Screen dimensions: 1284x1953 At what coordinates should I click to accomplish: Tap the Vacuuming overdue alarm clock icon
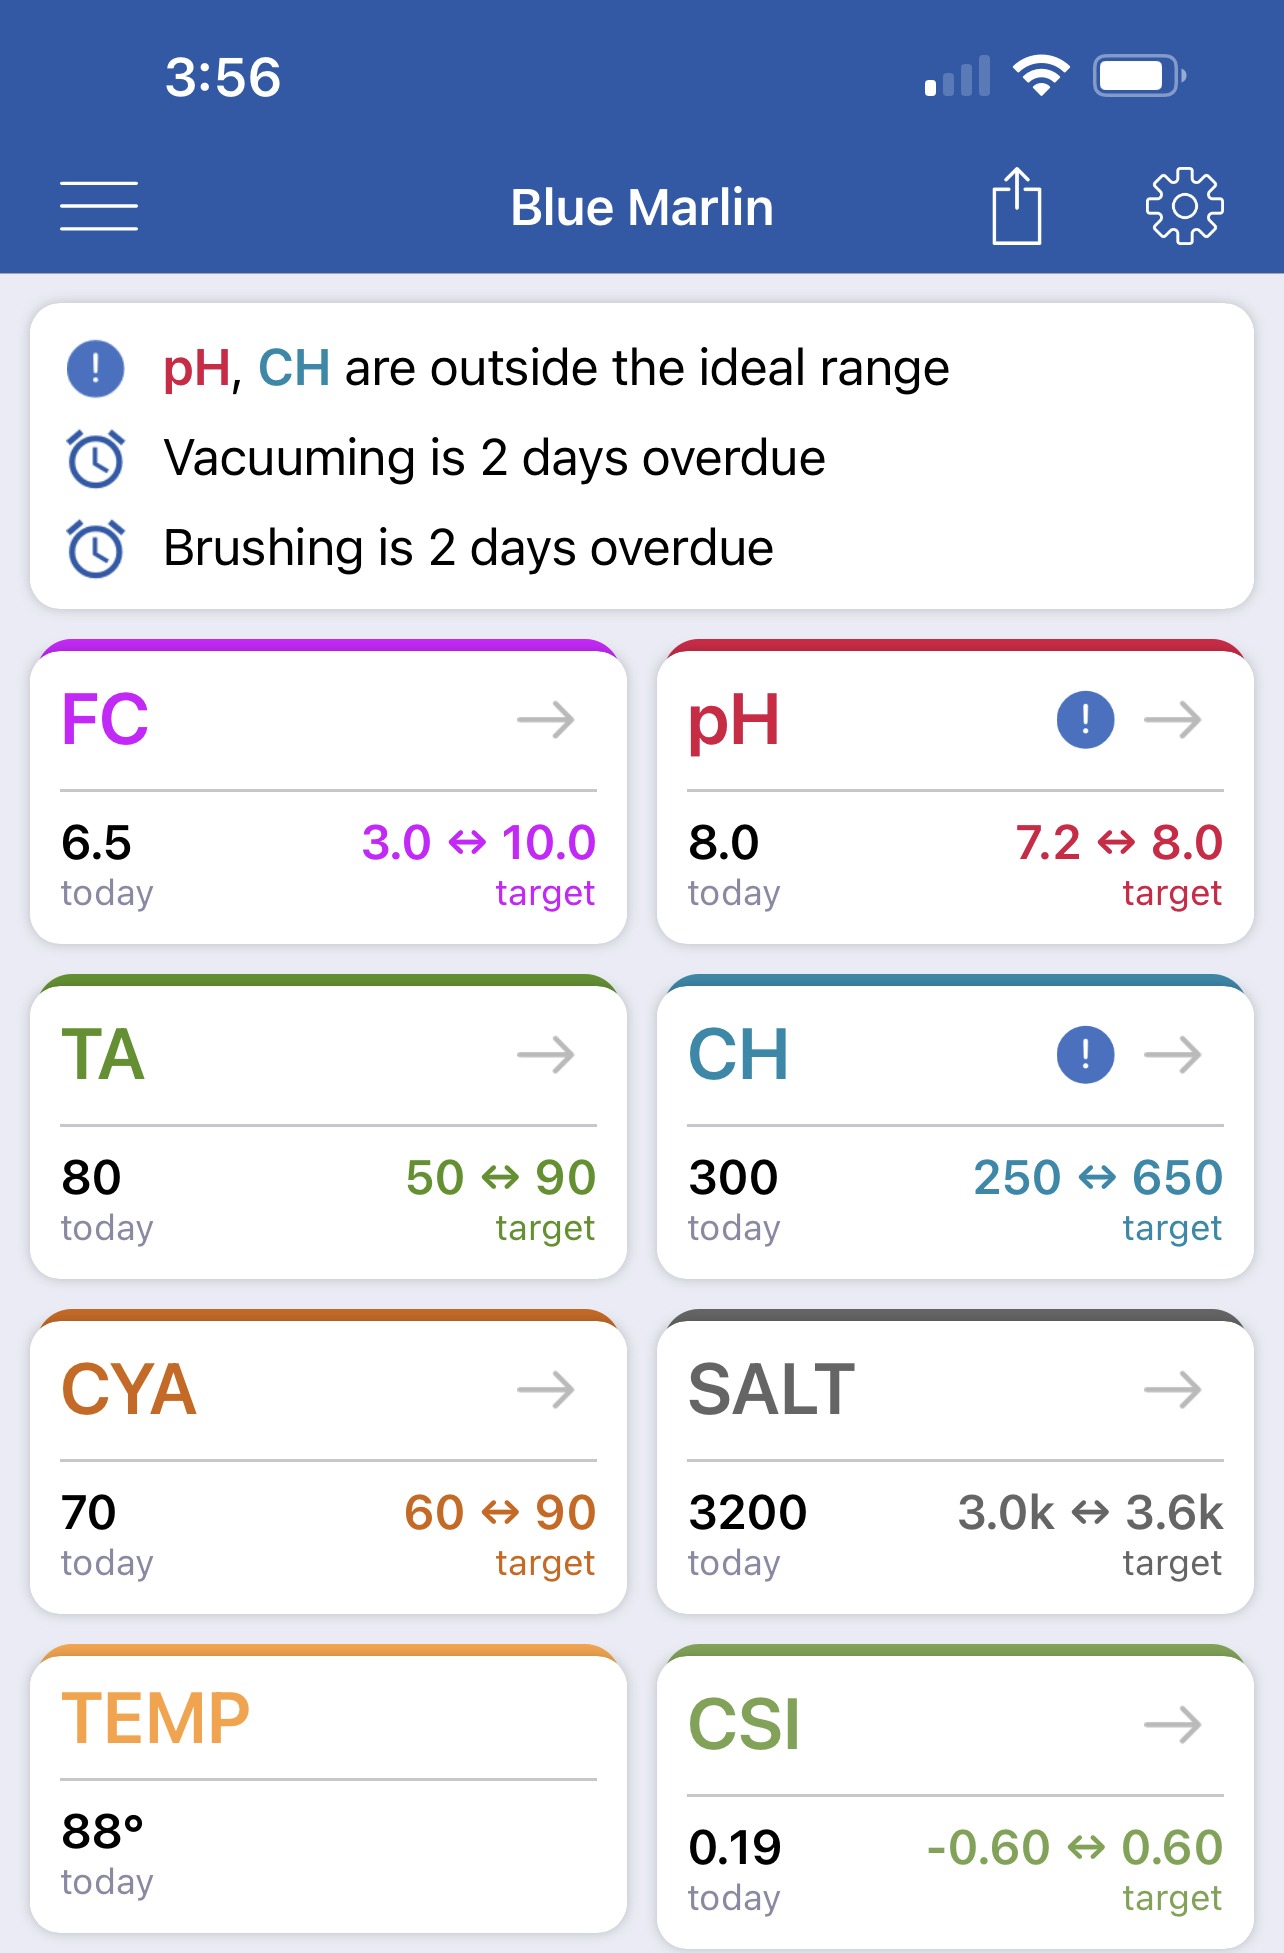(x=96, y=459)
